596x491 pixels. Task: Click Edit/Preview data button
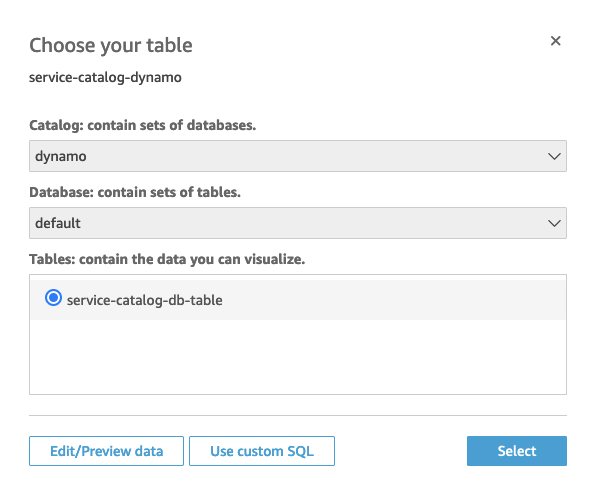(106, 451)
